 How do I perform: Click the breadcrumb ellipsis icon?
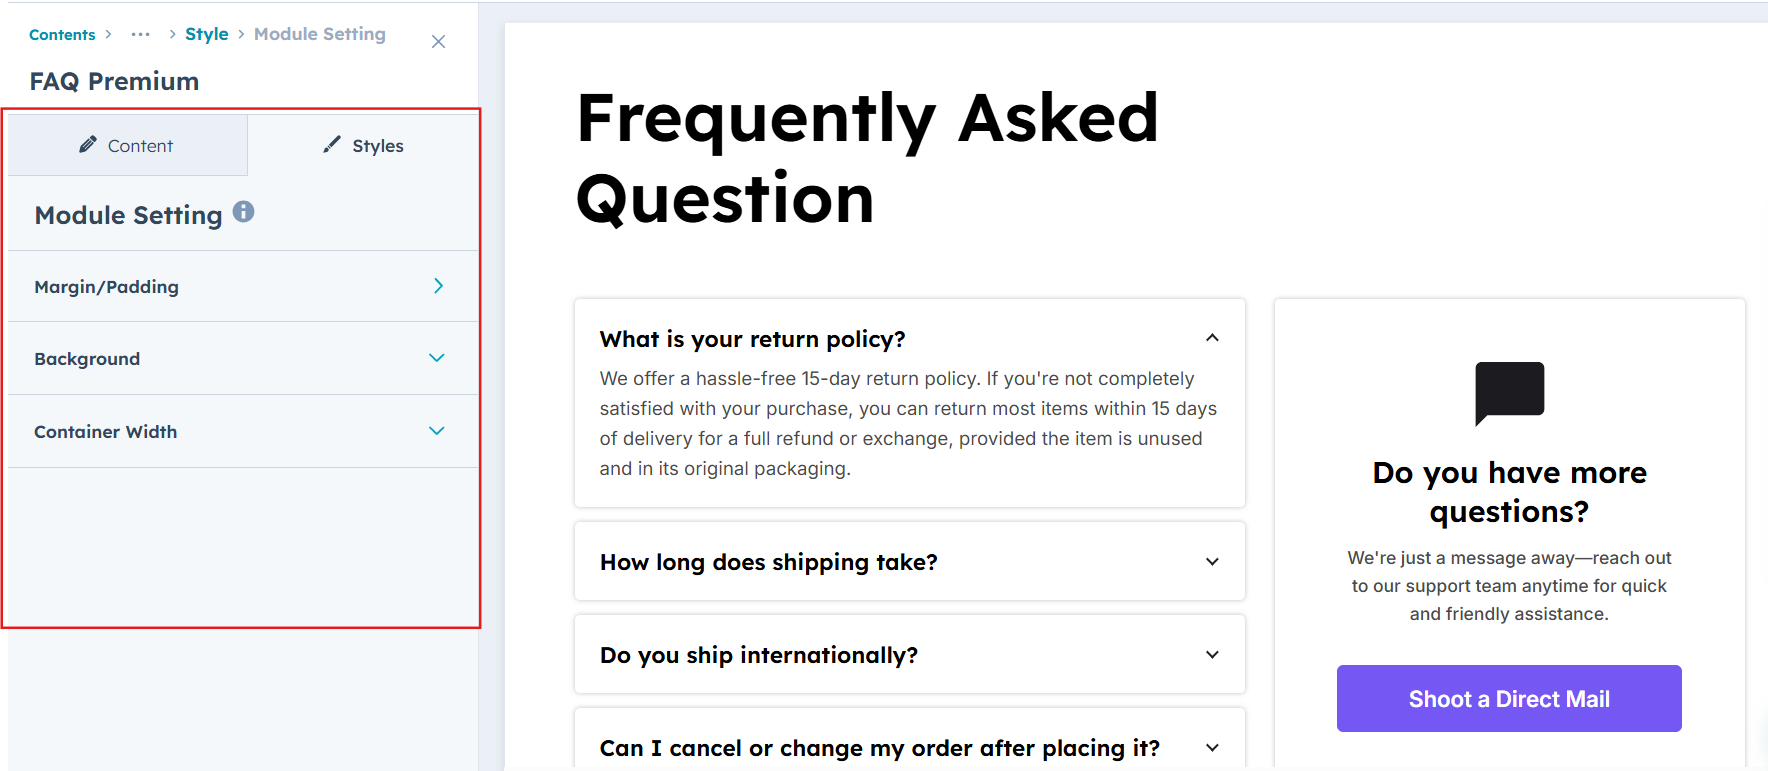(x=140, y=34)
